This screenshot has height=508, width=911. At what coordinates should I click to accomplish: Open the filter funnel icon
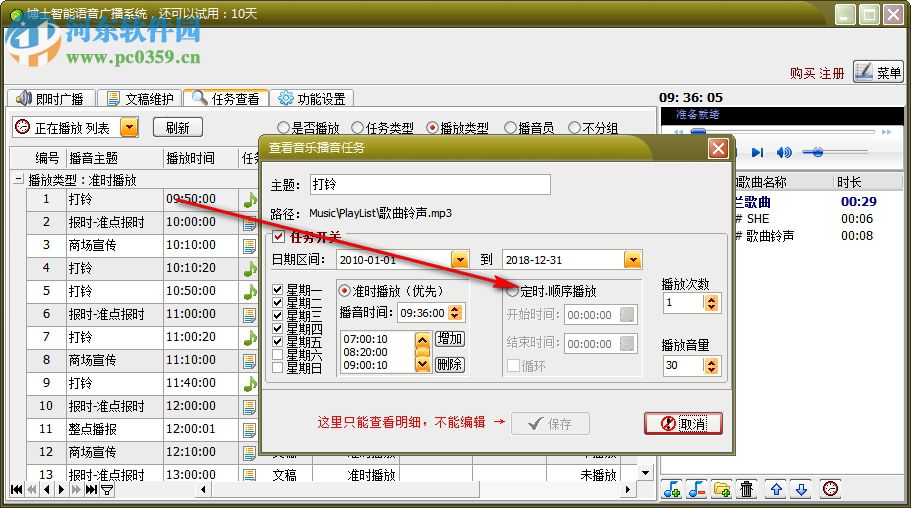(x=107, y=489)
